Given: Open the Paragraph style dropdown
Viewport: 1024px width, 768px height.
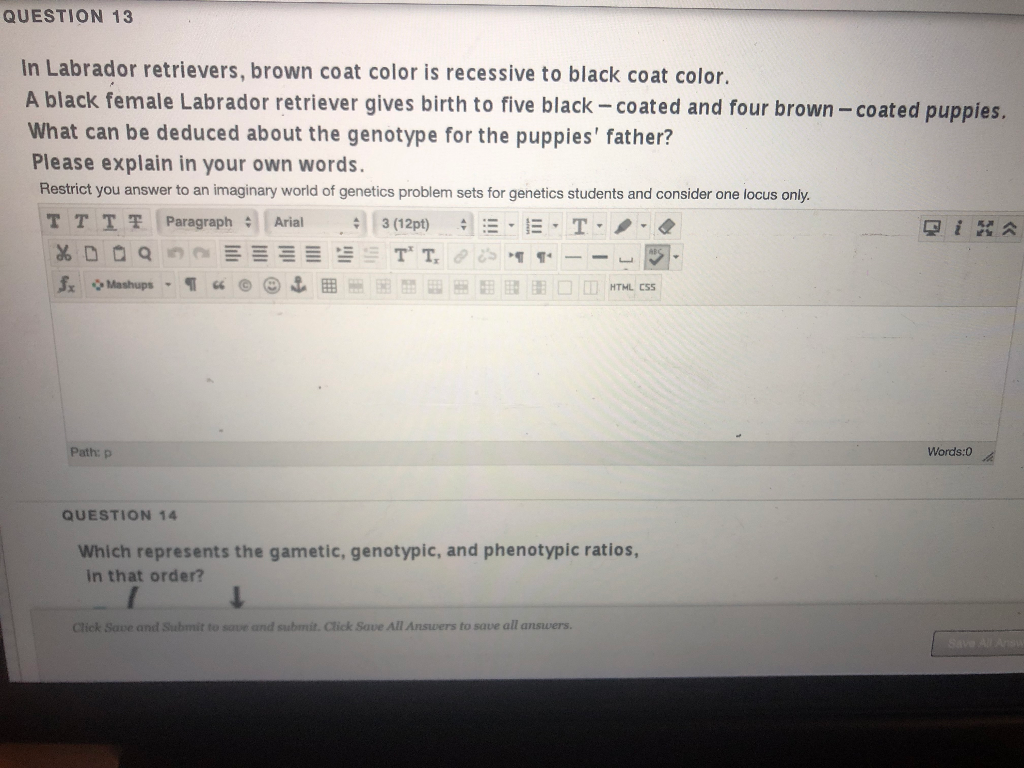Looking at the screenshot, I should coord(205,224).
